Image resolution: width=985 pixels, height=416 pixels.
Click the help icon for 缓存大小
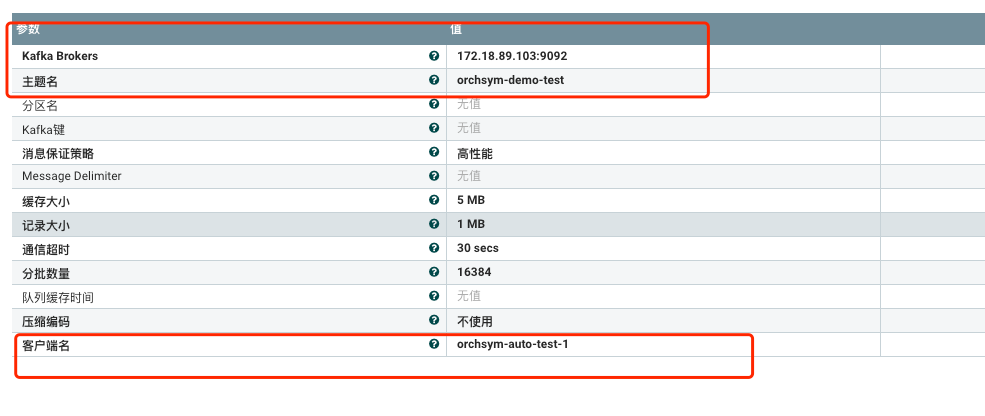(434, 200)
